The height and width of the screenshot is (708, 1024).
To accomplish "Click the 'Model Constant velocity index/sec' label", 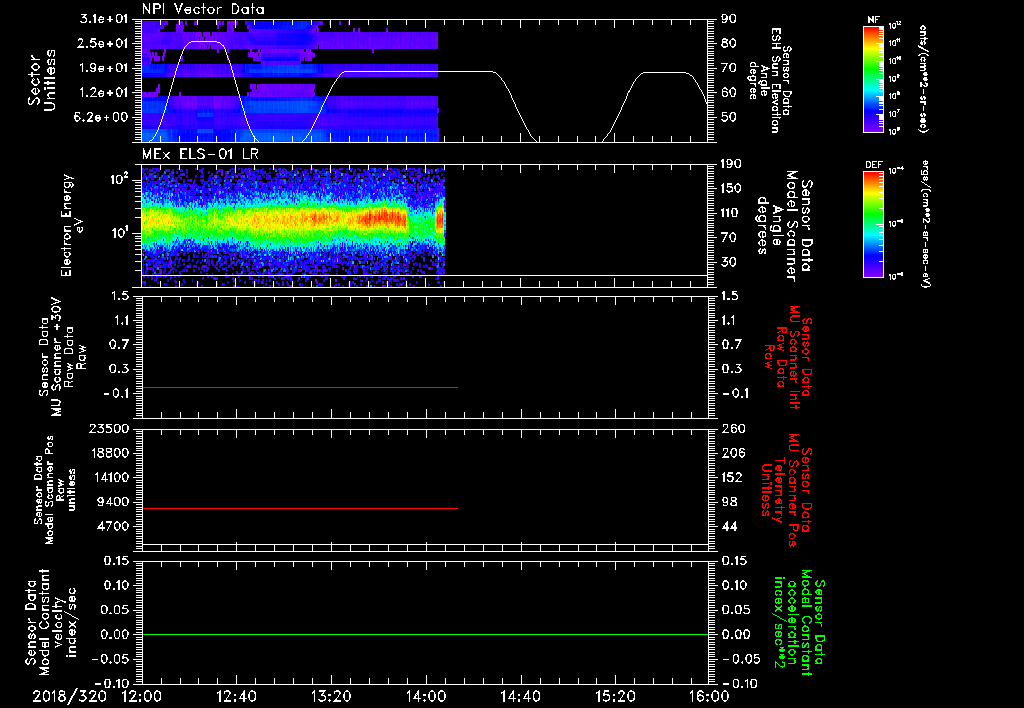I will (57, 623).
